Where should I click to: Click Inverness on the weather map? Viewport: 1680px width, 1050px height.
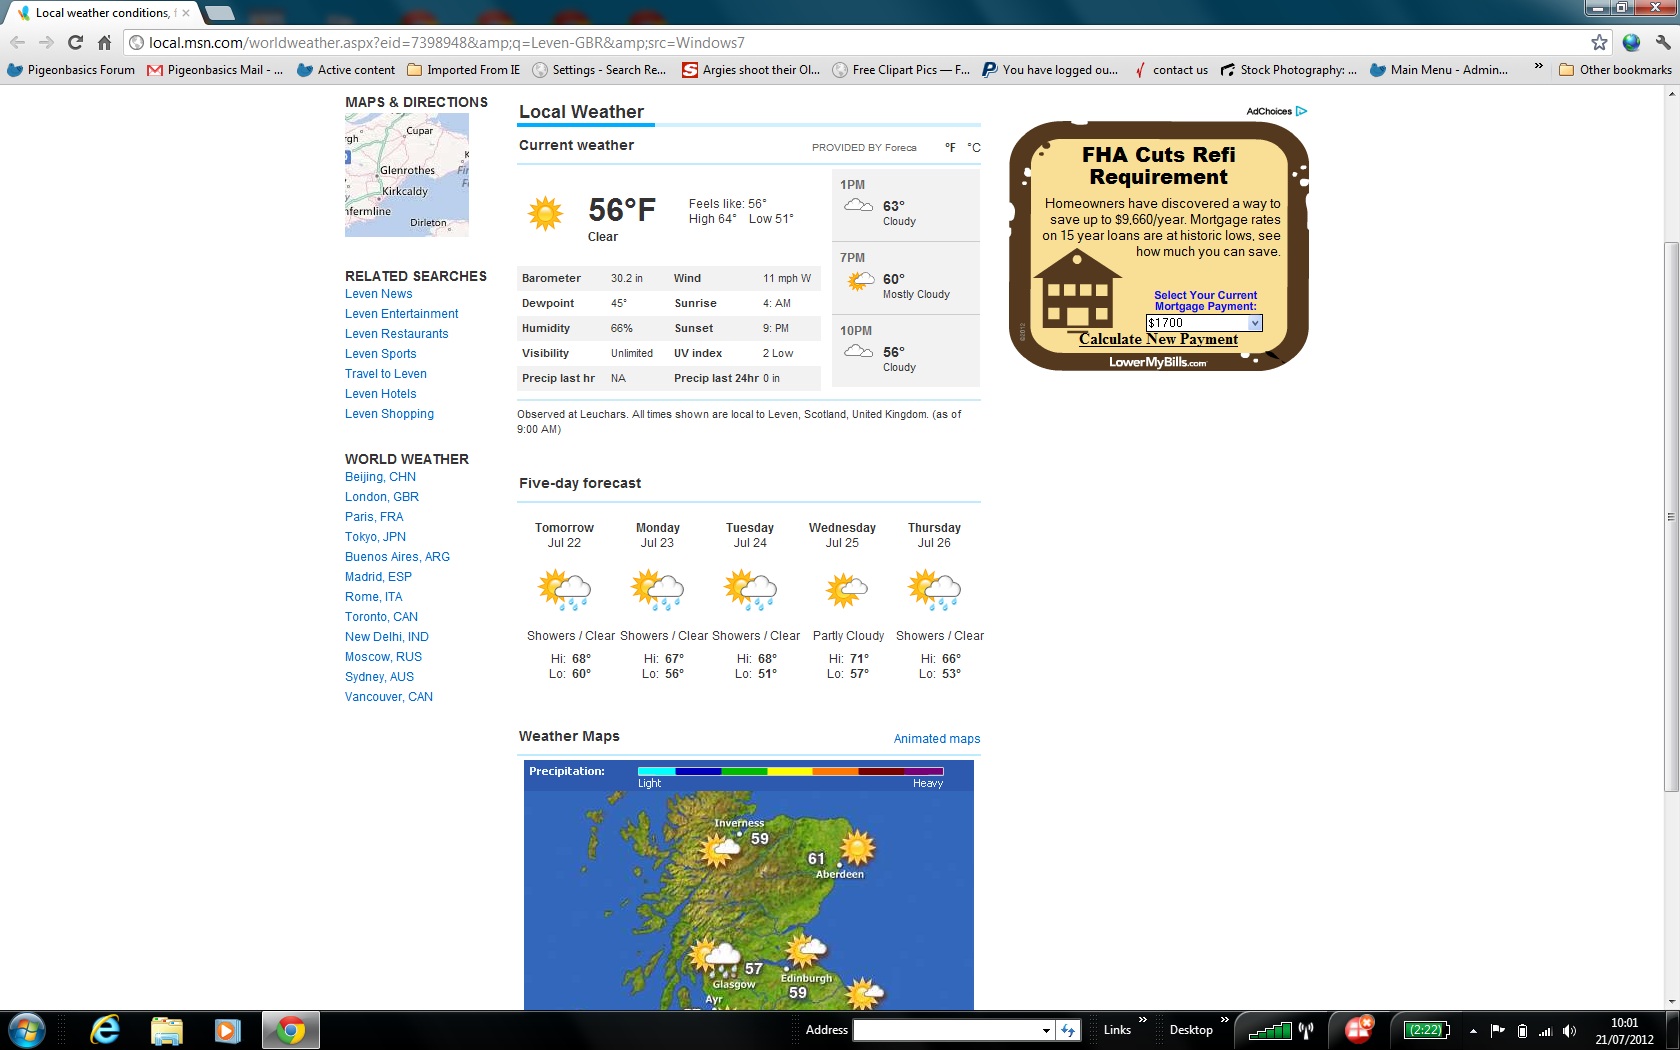(x=739, y=823)
